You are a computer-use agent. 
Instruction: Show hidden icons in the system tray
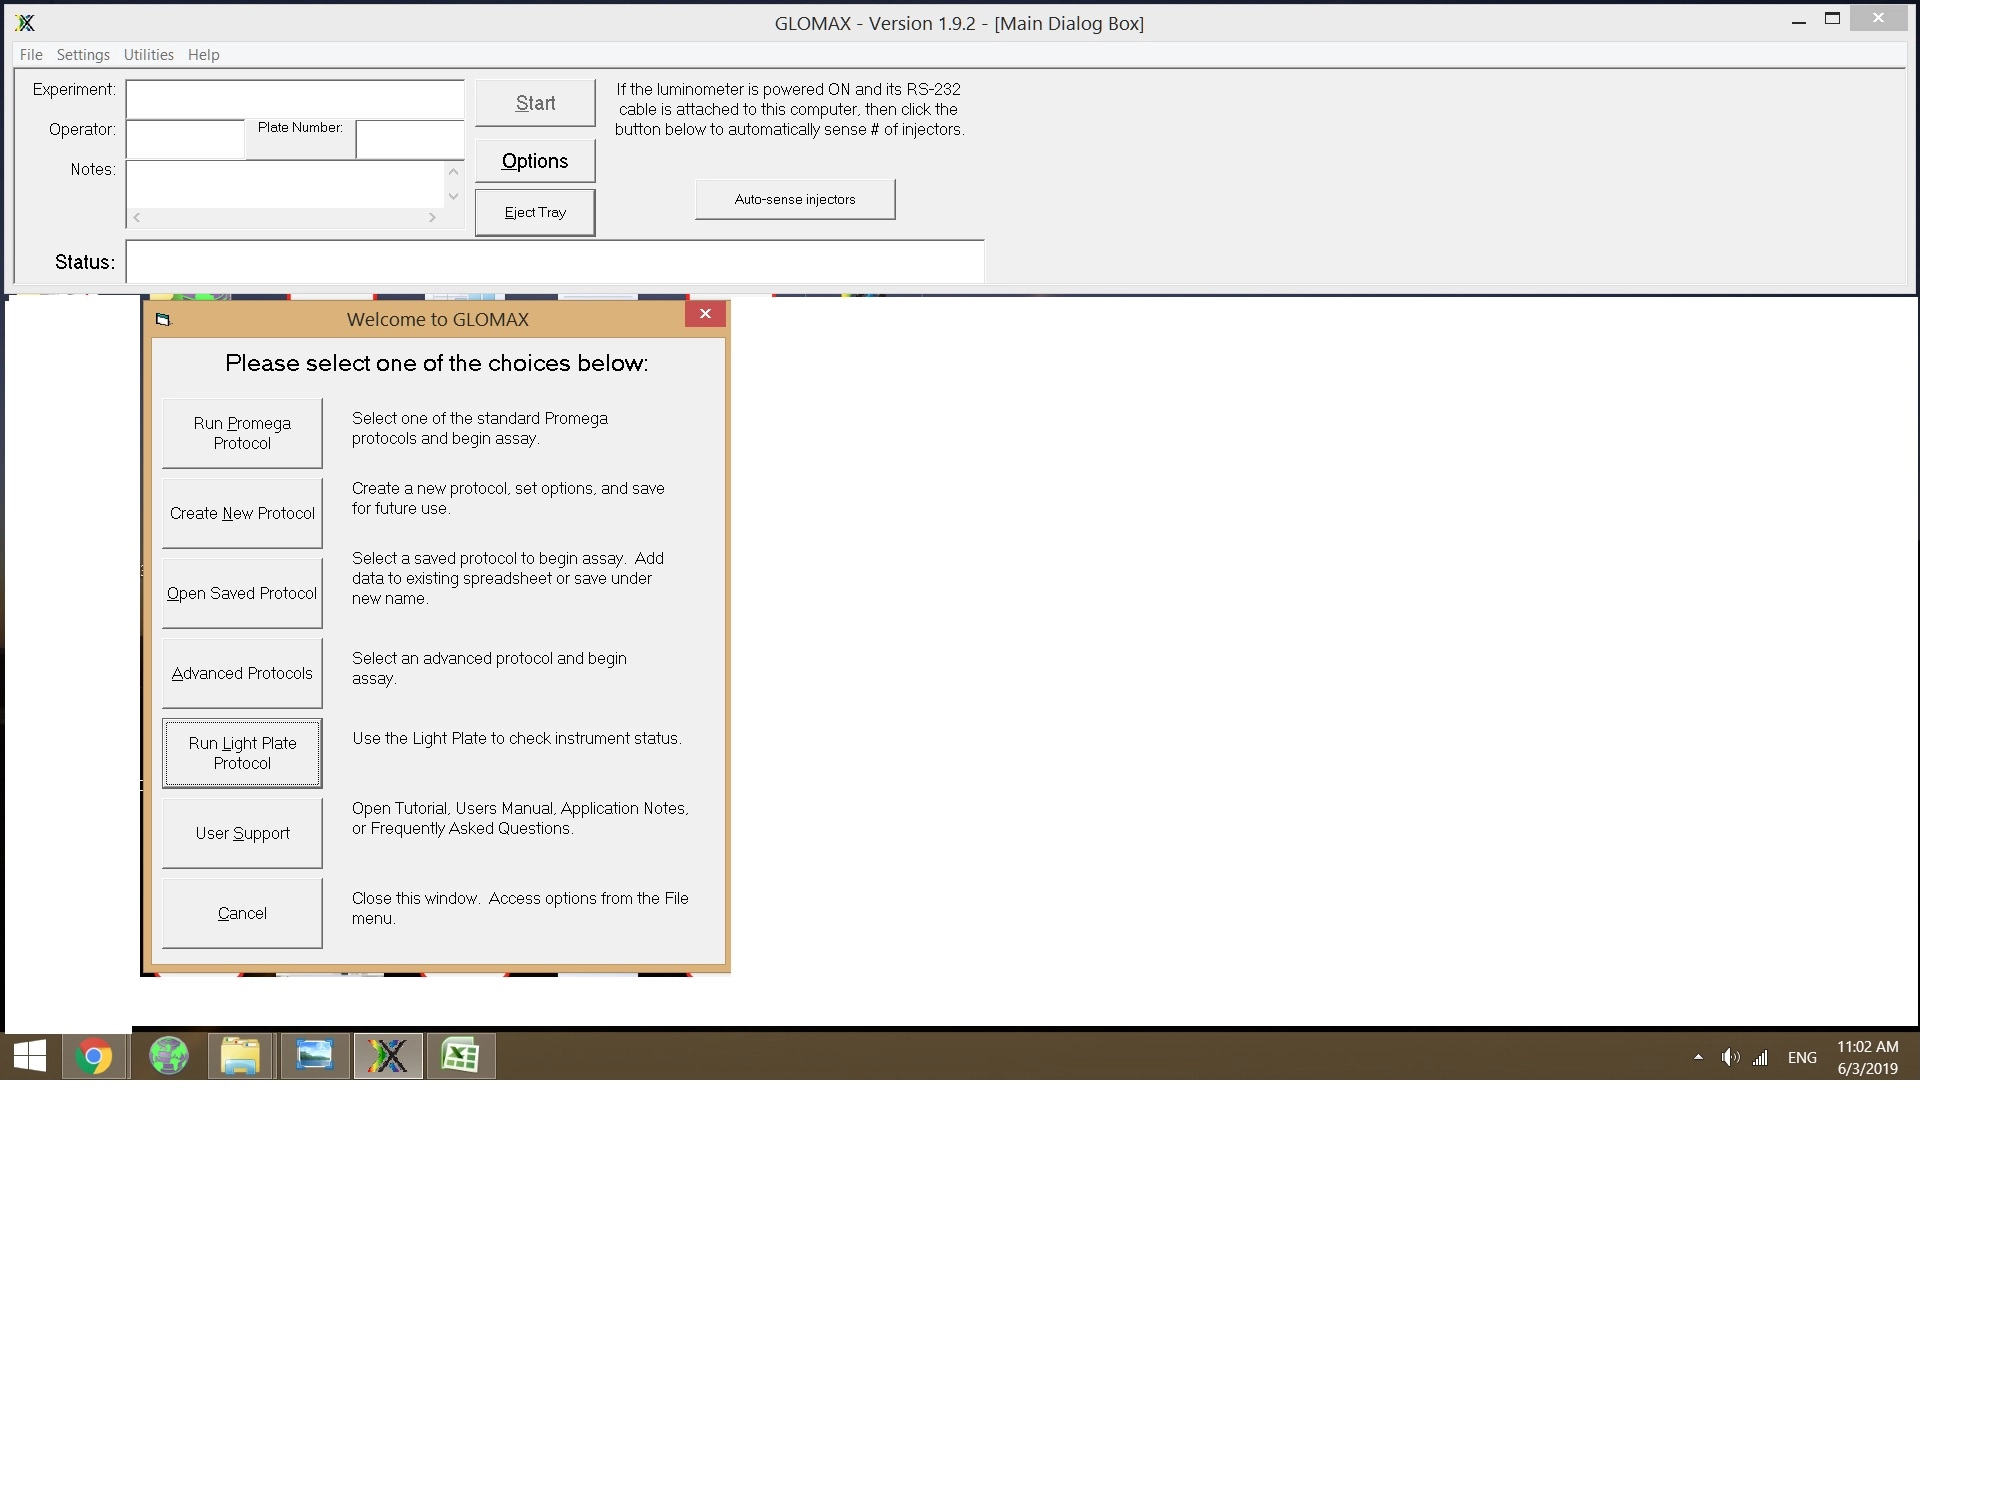(1698, 1056)
